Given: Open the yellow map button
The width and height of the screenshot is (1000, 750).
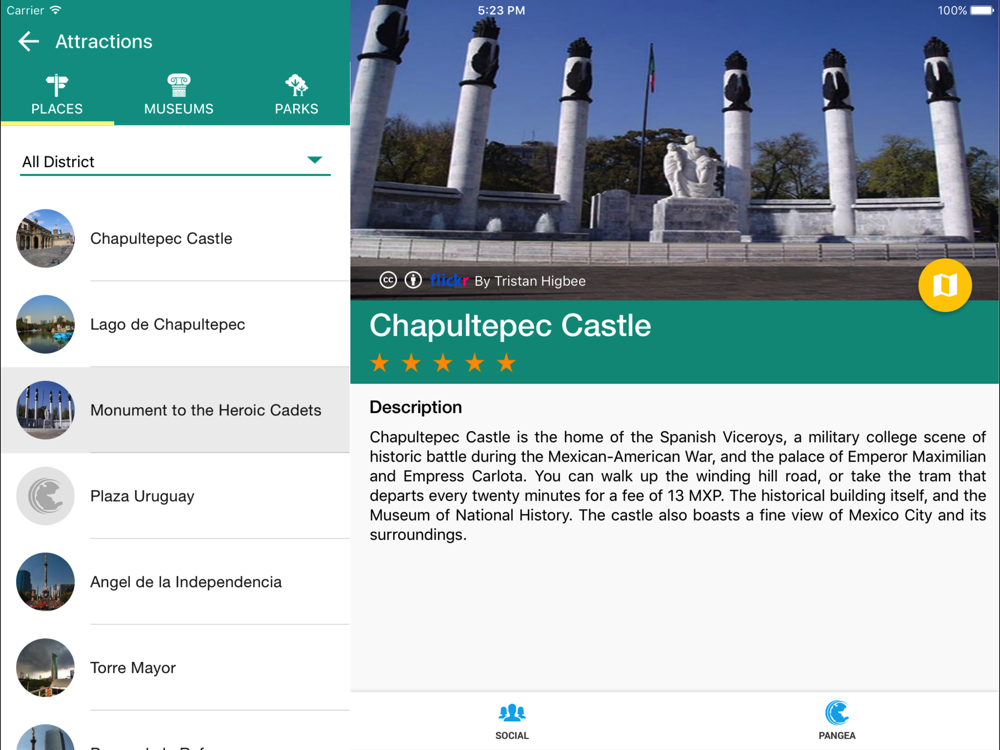Looking at the screenshot, I should click(x=945, y=285).
